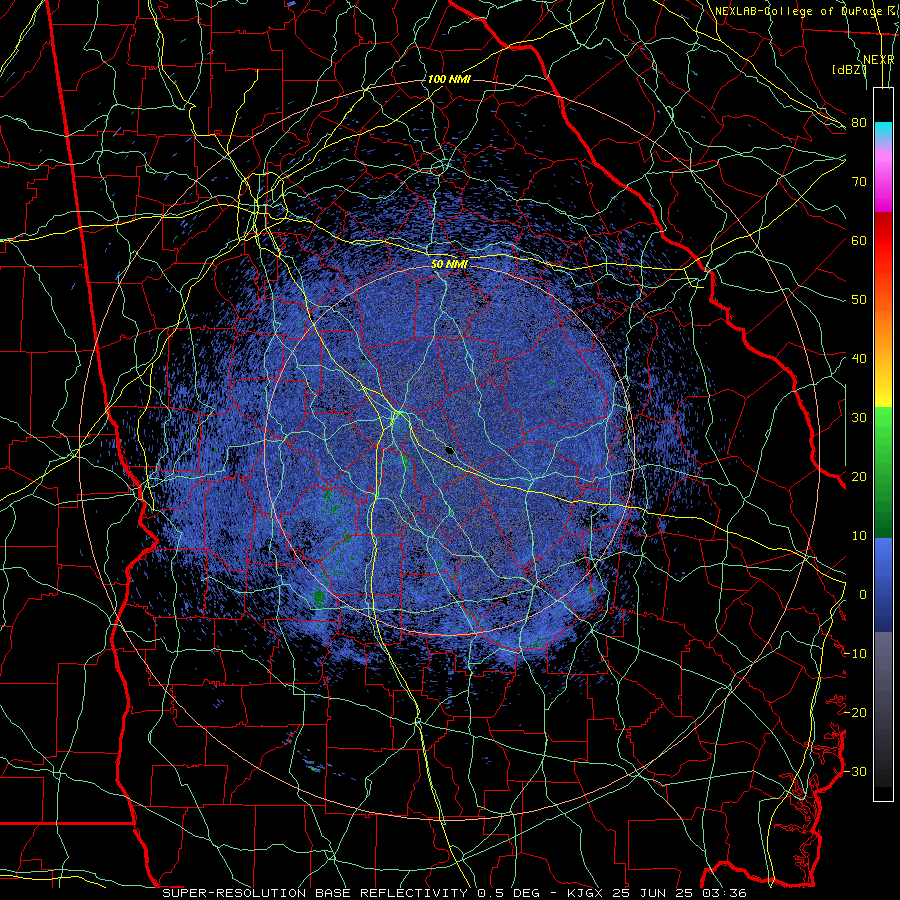
Task: Click the 10 value on the dBZ scale
Action: click(859, 536)
